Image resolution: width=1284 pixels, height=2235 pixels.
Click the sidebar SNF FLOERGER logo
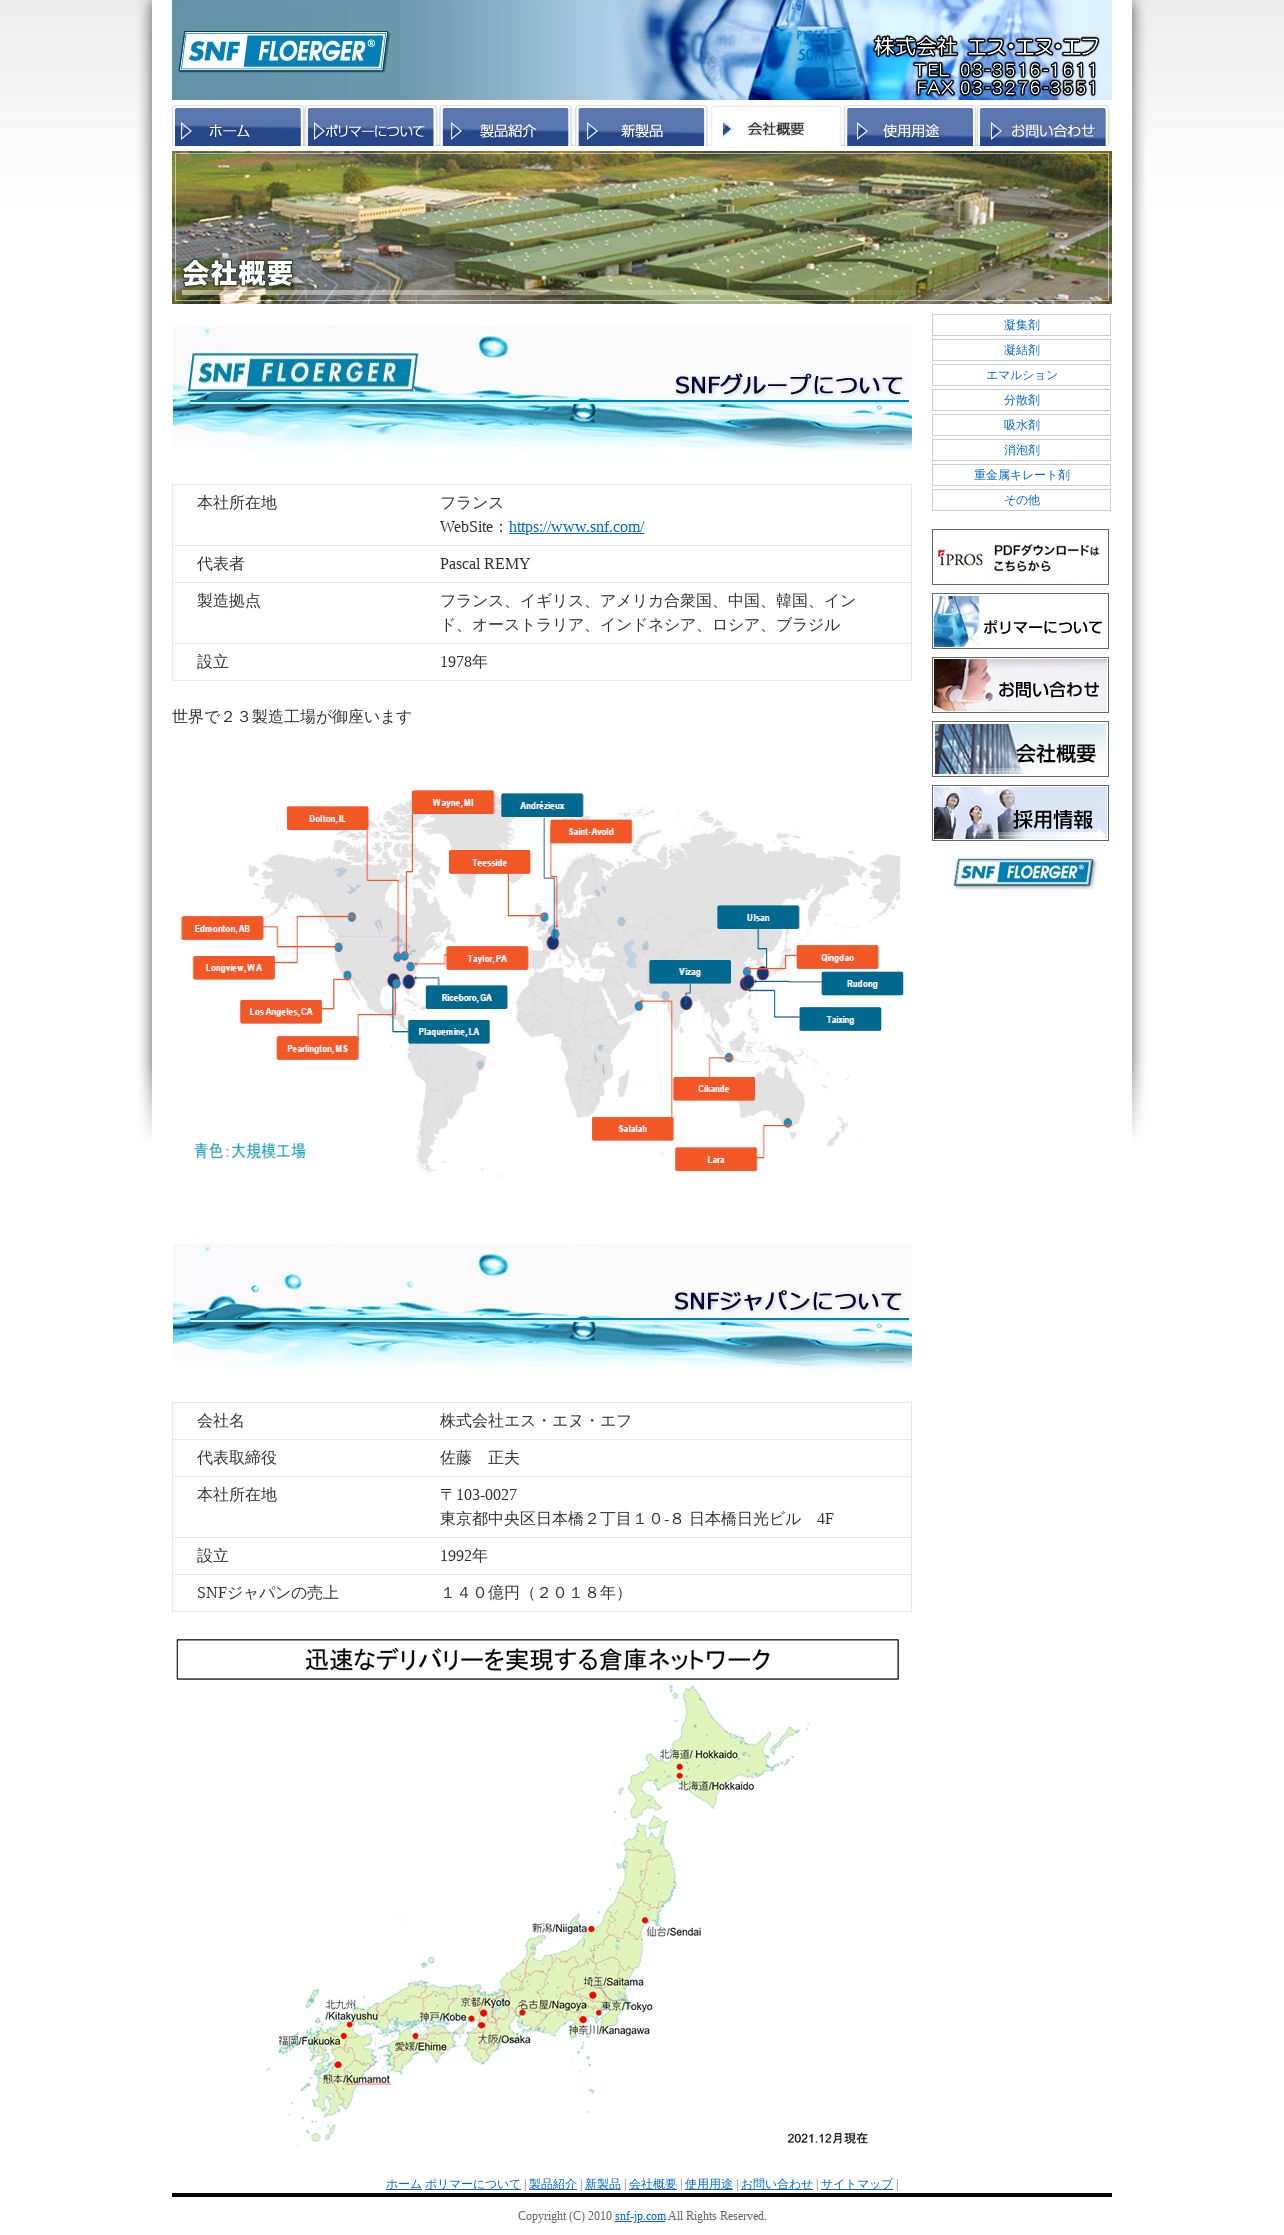click(x=1024, y=873)
